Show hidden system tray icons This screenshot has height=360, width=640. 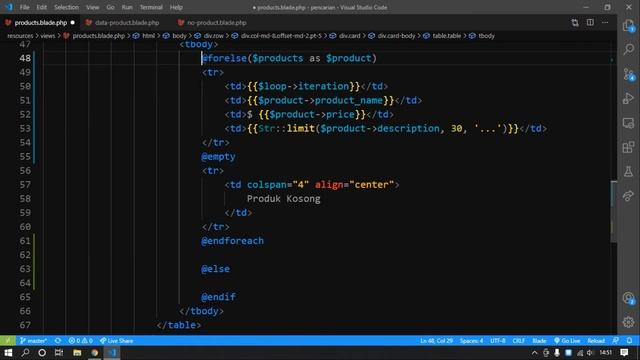pos(535,353)
